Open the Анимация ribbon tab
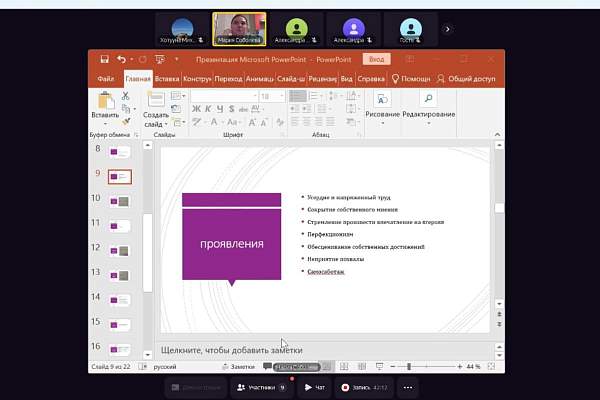 (x=259, y=79)
